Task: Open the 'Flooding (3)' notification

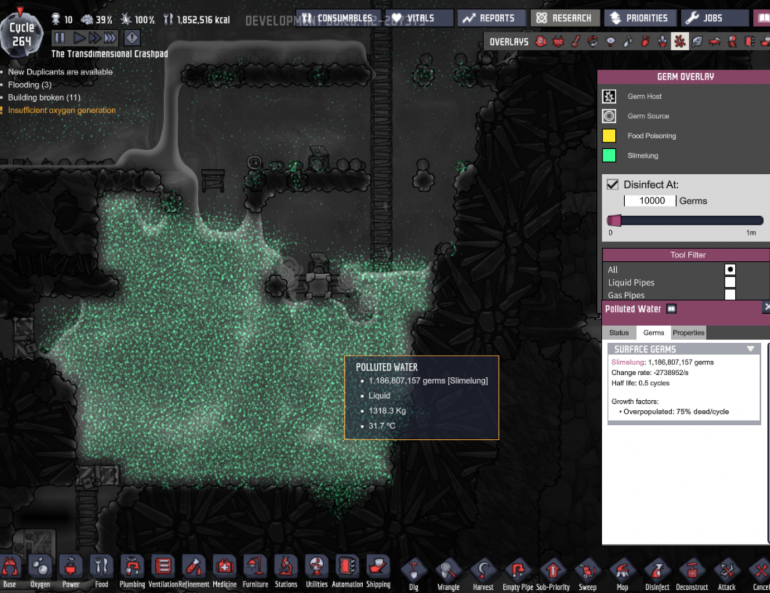Action: [29, 84]
